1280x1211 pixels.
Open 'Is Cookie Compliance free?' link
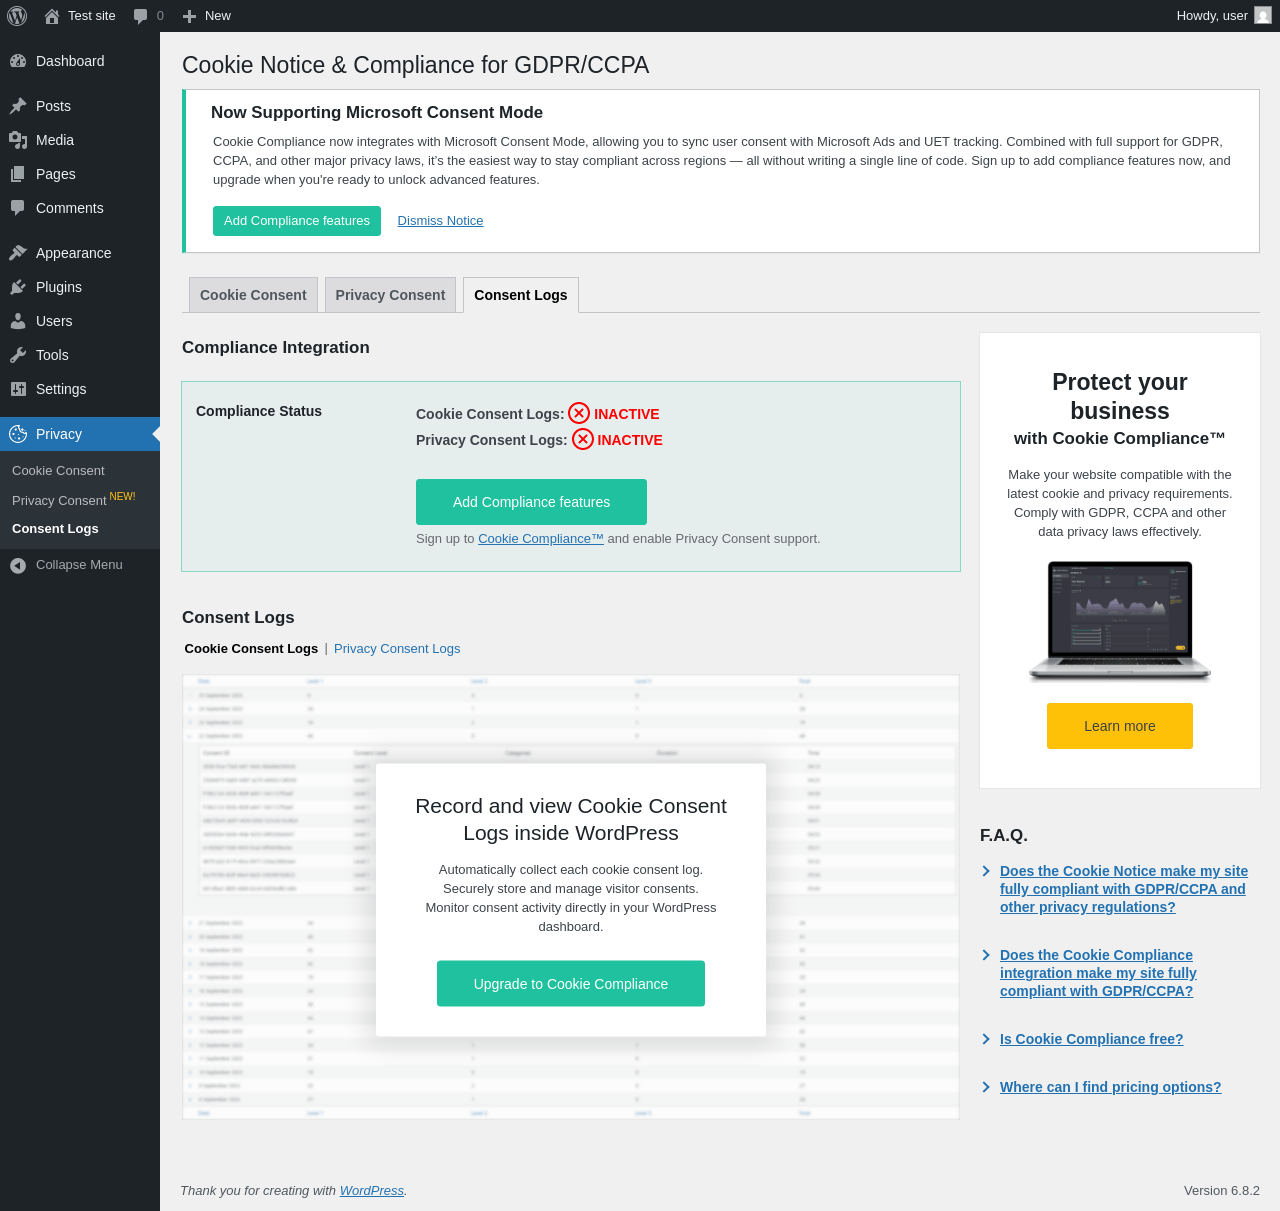[1091, 1039]
